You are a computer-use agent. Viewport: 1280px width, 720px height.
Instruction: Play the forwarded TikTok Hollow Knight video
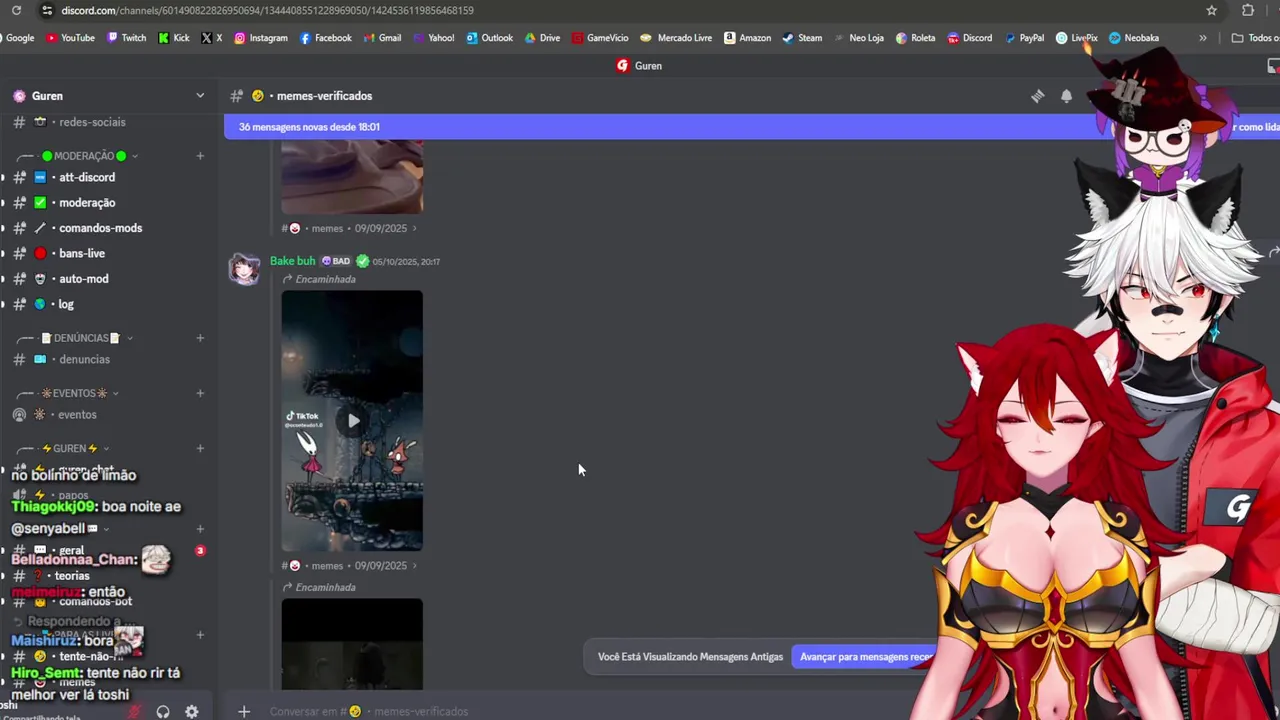point(352,421)
